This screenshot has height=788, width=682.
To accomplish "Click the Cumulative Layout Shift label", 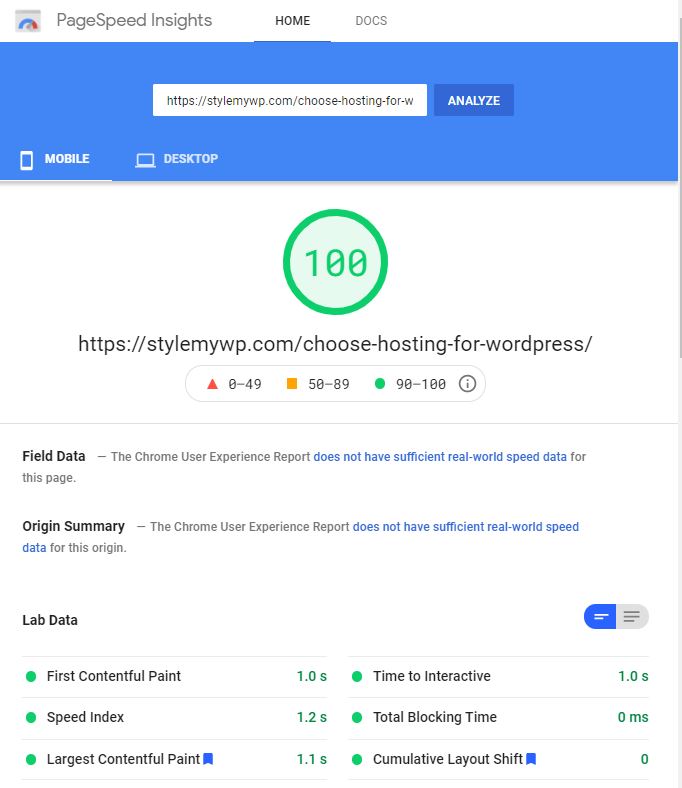I will (x=448, y=759).
